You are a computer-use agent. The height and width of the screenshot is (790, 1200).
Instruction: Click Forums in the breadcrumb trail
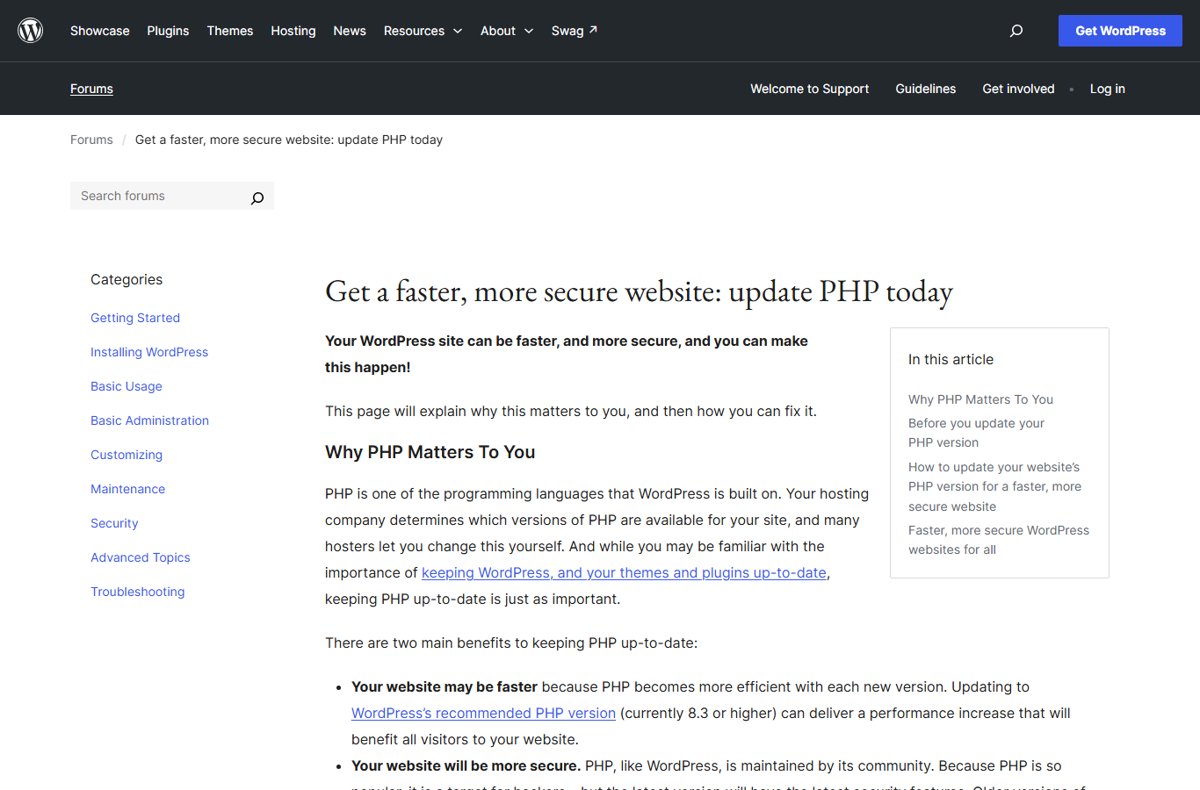click(x=91, y=140)
